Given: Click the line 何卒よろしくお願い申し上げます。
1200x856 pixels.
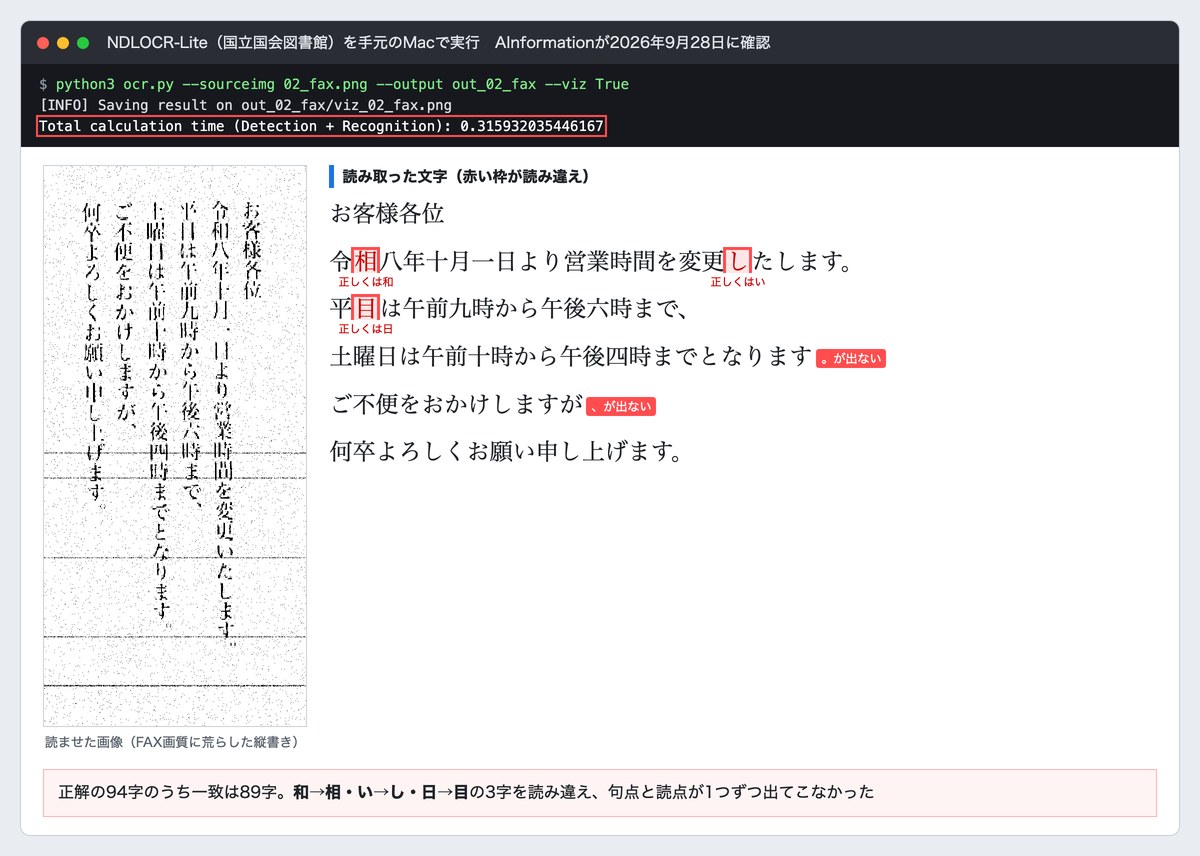Looking at the screenshot, I should point(506,451).
